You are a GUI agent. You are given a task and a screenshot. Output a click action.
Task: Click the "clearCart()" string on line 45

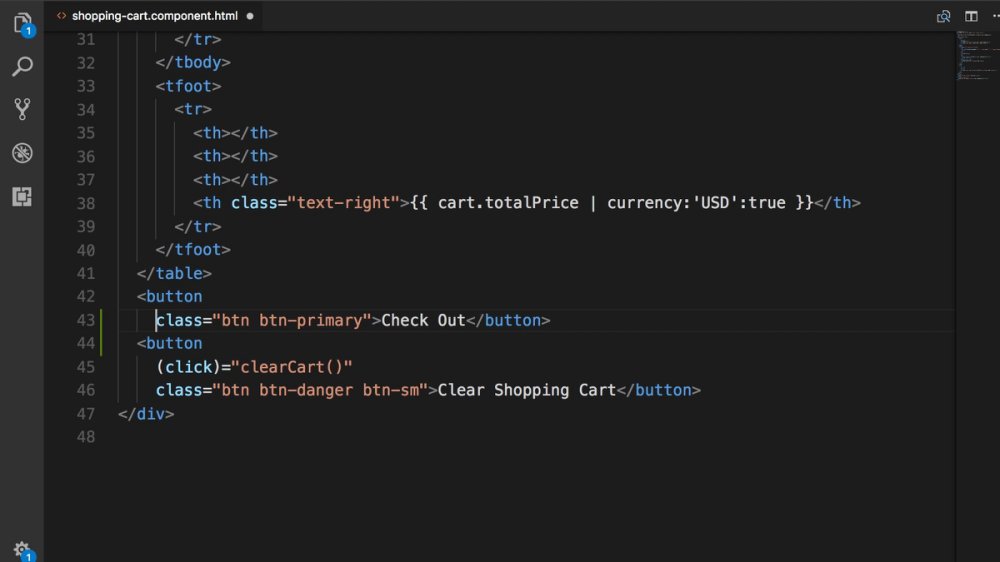pyautogui.click(x=291, y=367)
